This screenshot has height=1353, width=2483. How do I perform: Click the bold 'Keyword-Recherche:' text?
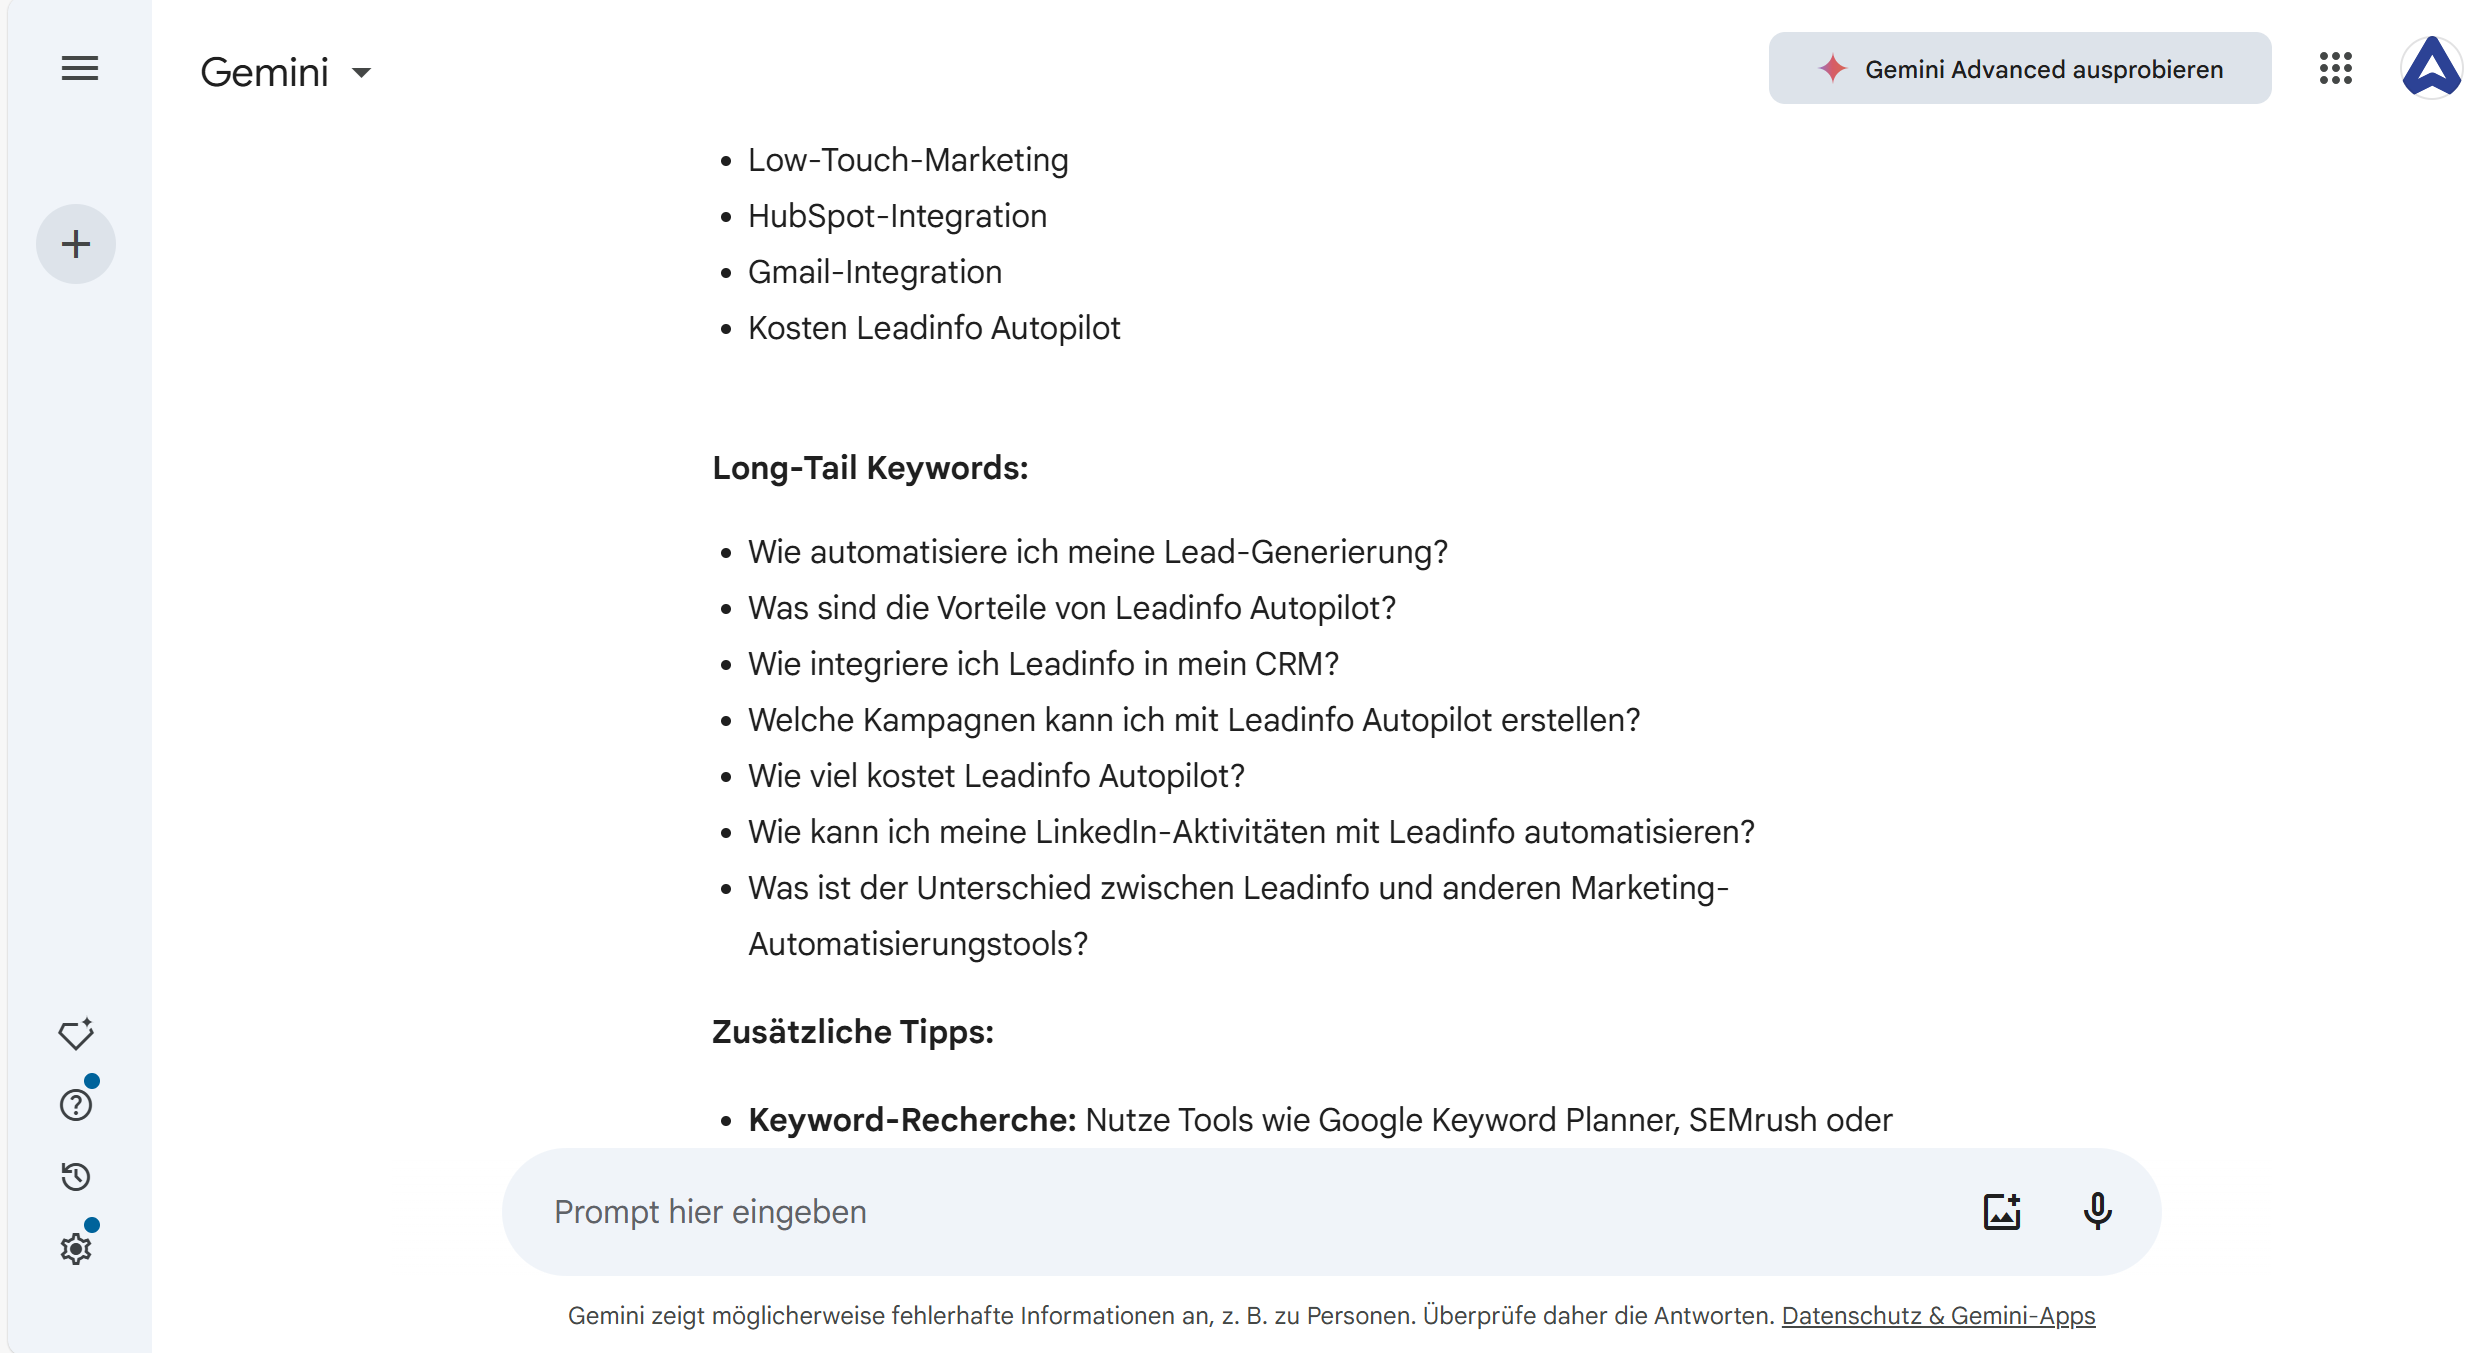coord(912,1120)
